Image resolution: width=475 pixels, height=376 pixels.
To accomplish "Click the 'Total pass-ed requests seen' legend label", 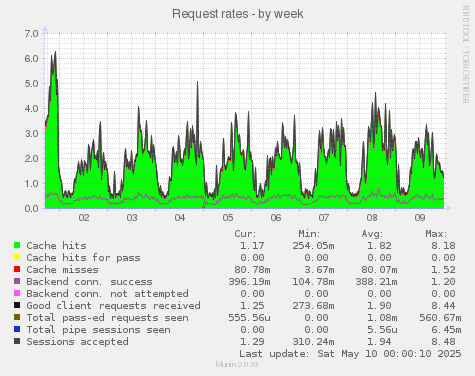I will coord(107,318).
